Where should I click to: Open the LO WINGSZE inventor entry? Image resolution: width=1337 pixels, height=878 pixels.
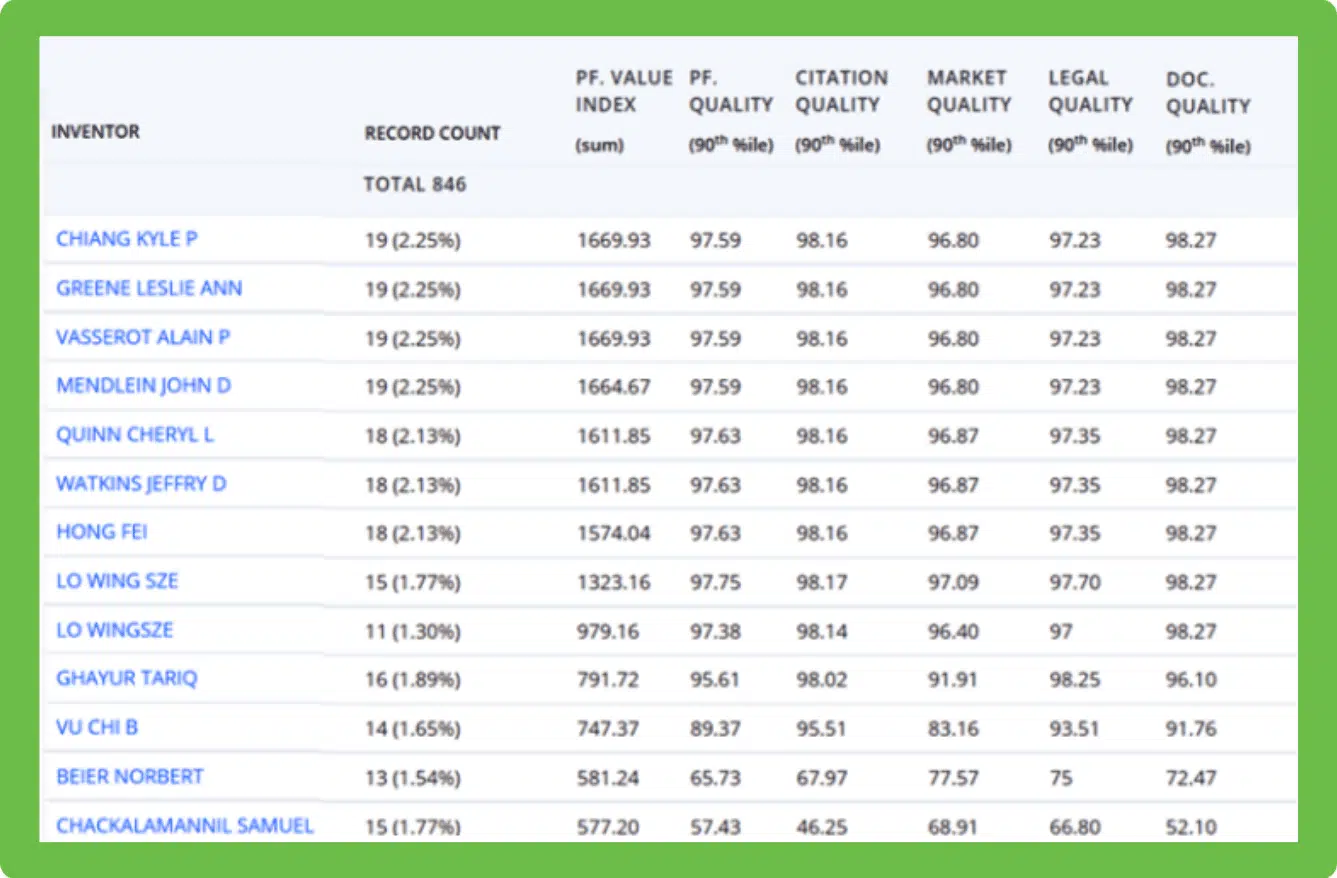114,630
